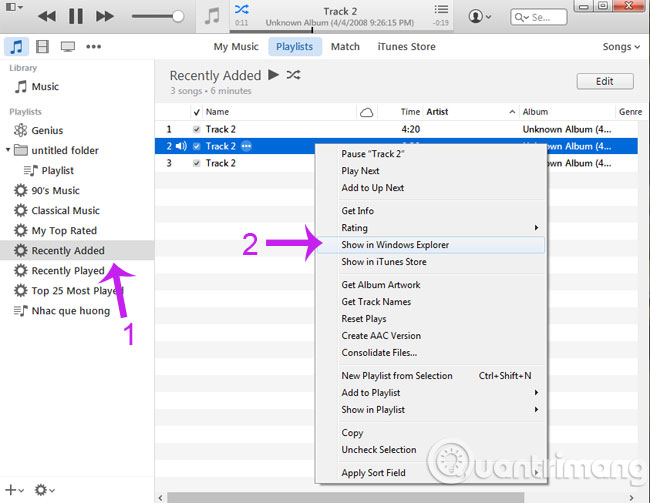Expand the Rating submenu

tap(430, 228)
